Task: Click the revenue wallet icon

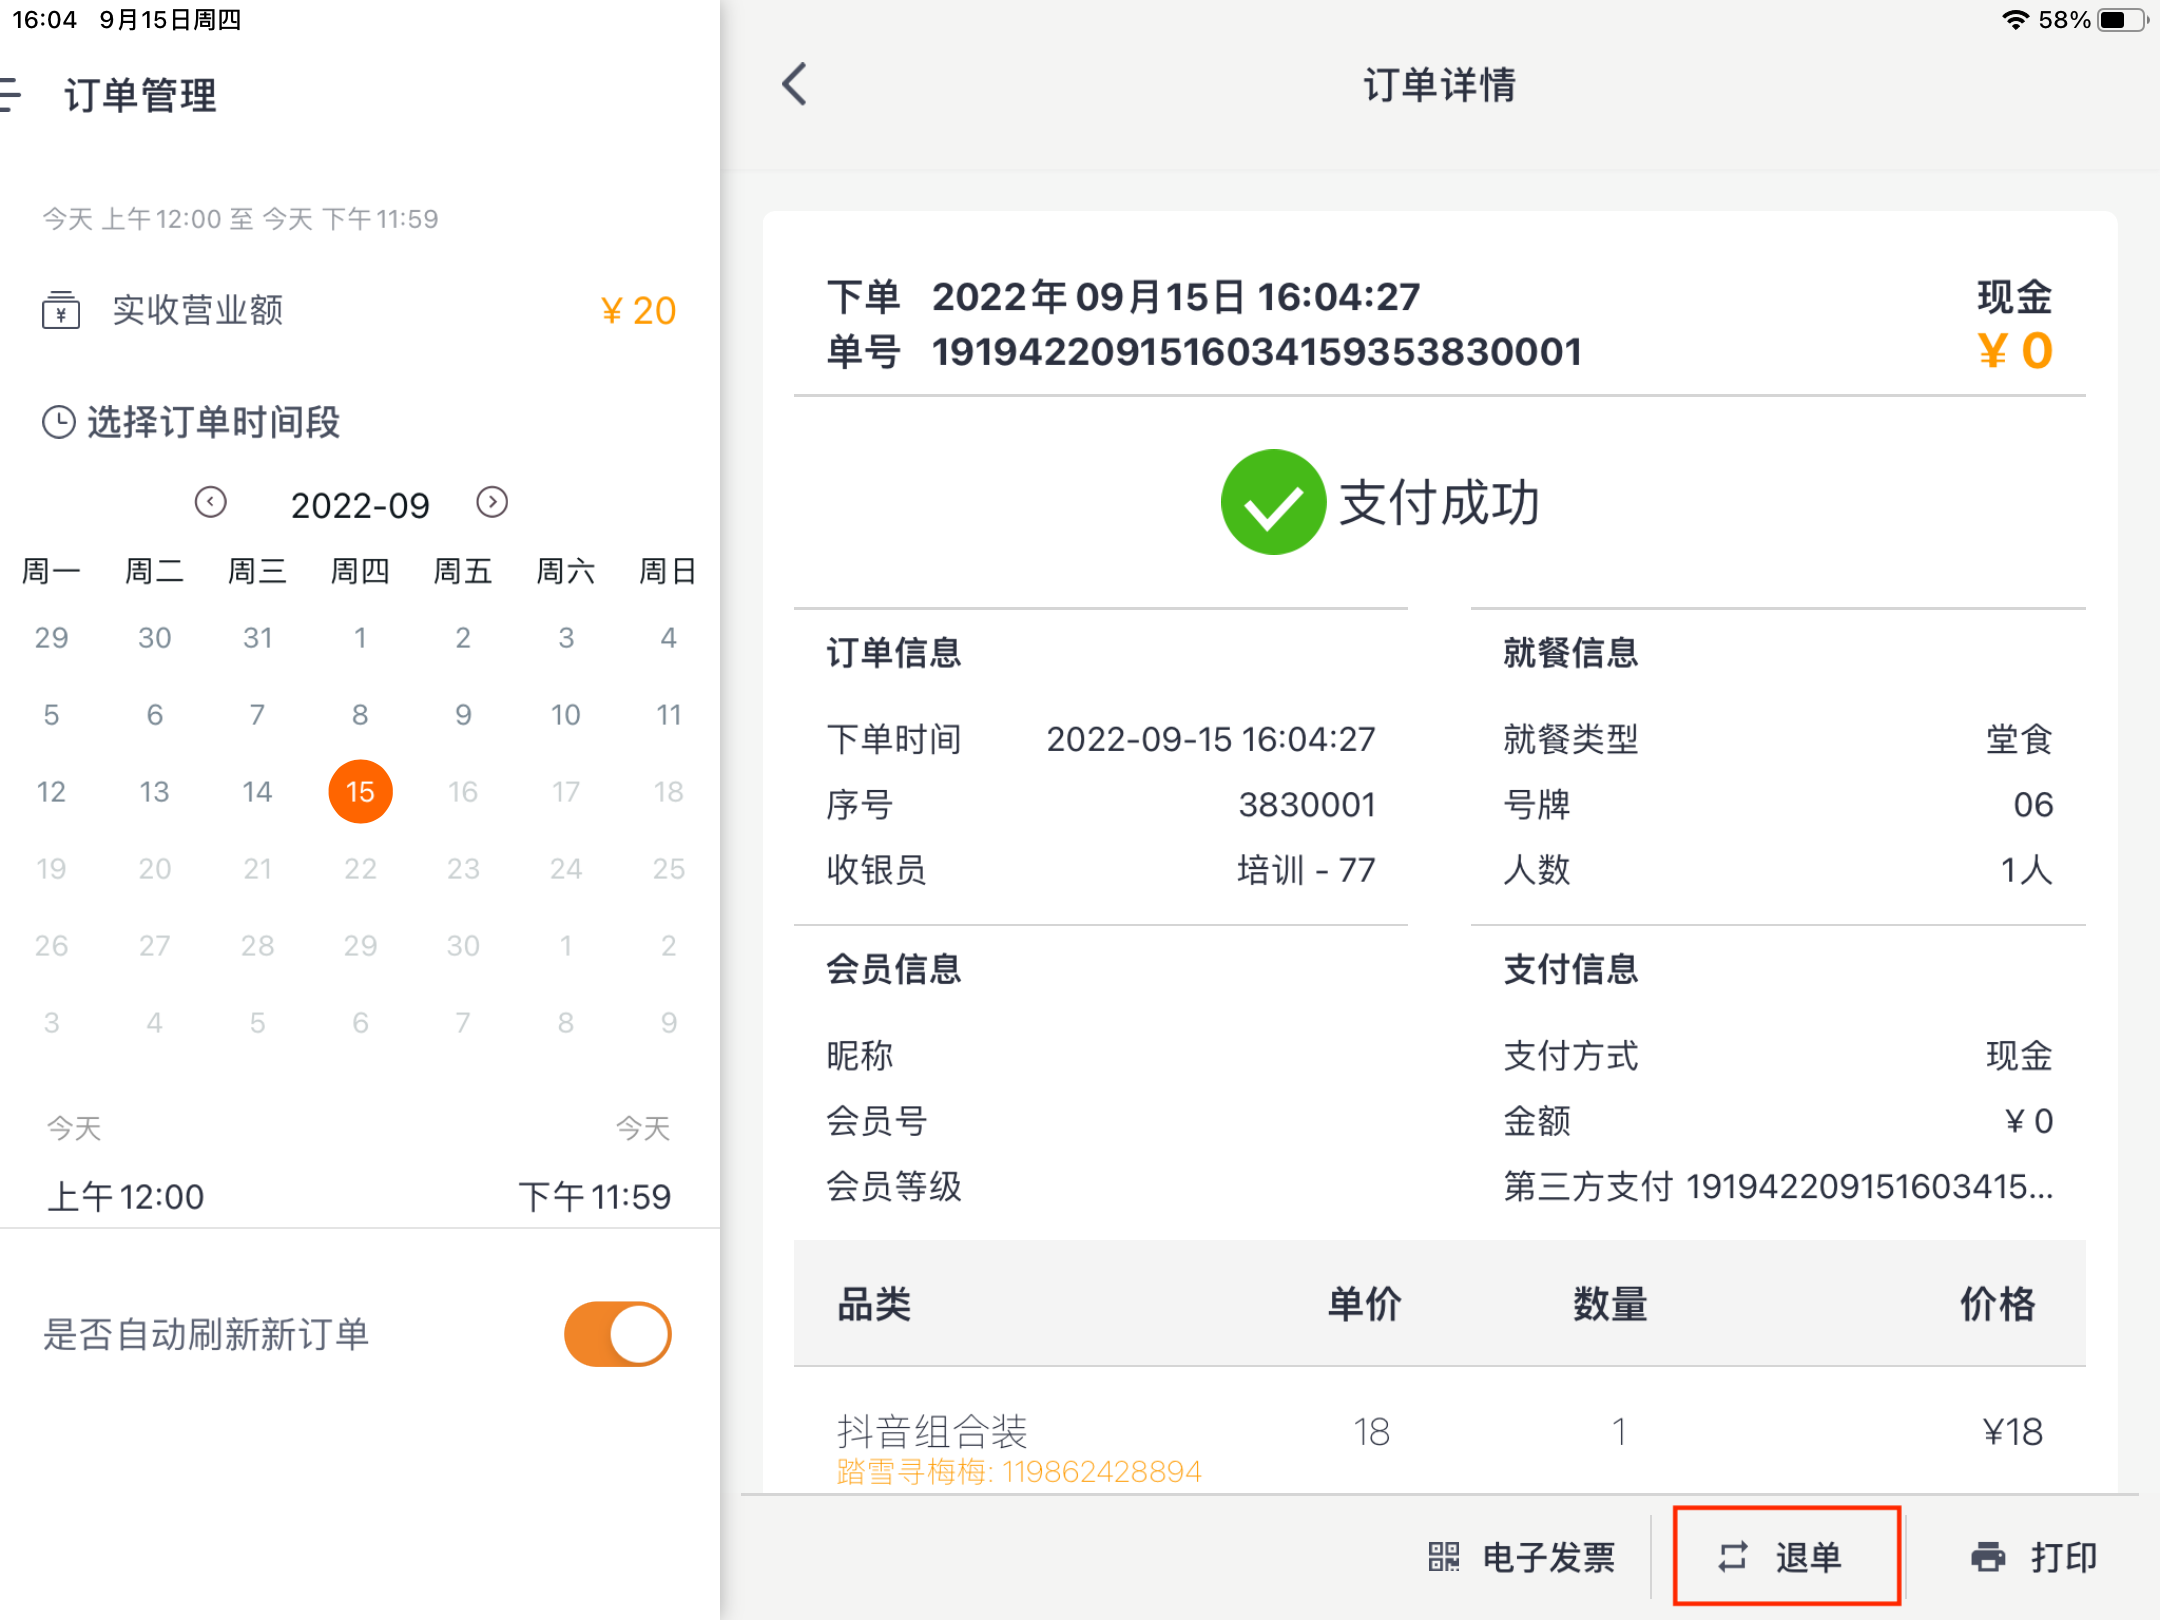Action: tap(61, 310)
